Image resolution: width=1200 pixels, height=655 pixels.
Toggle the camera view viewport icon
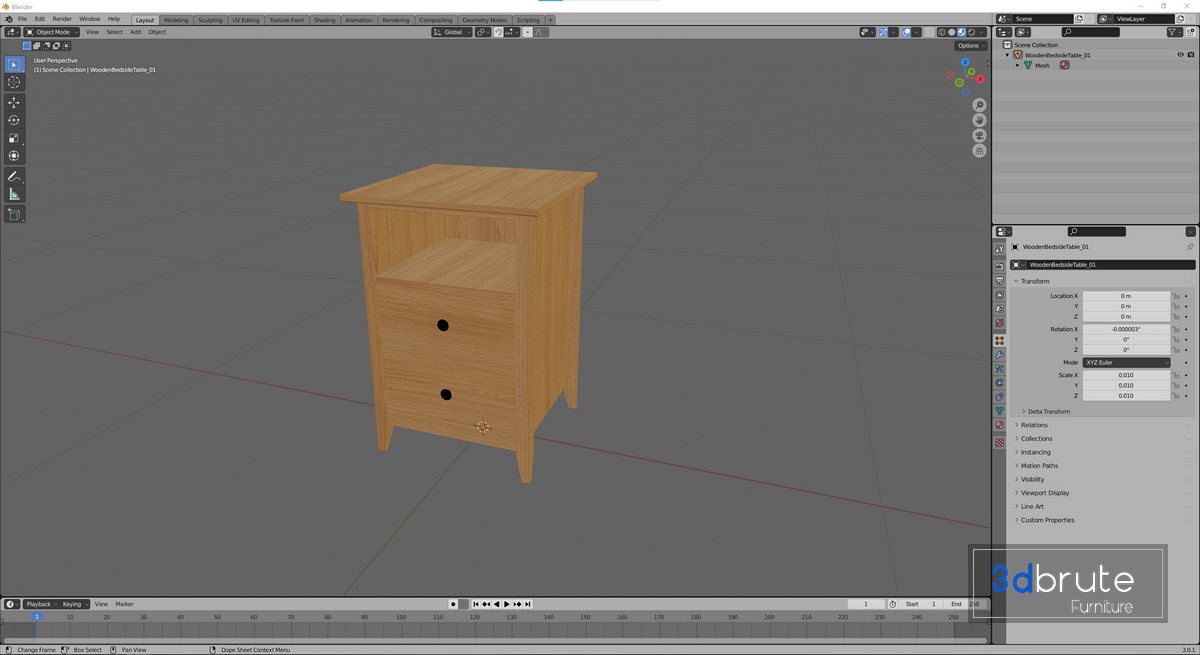click(x=979, y=135)
